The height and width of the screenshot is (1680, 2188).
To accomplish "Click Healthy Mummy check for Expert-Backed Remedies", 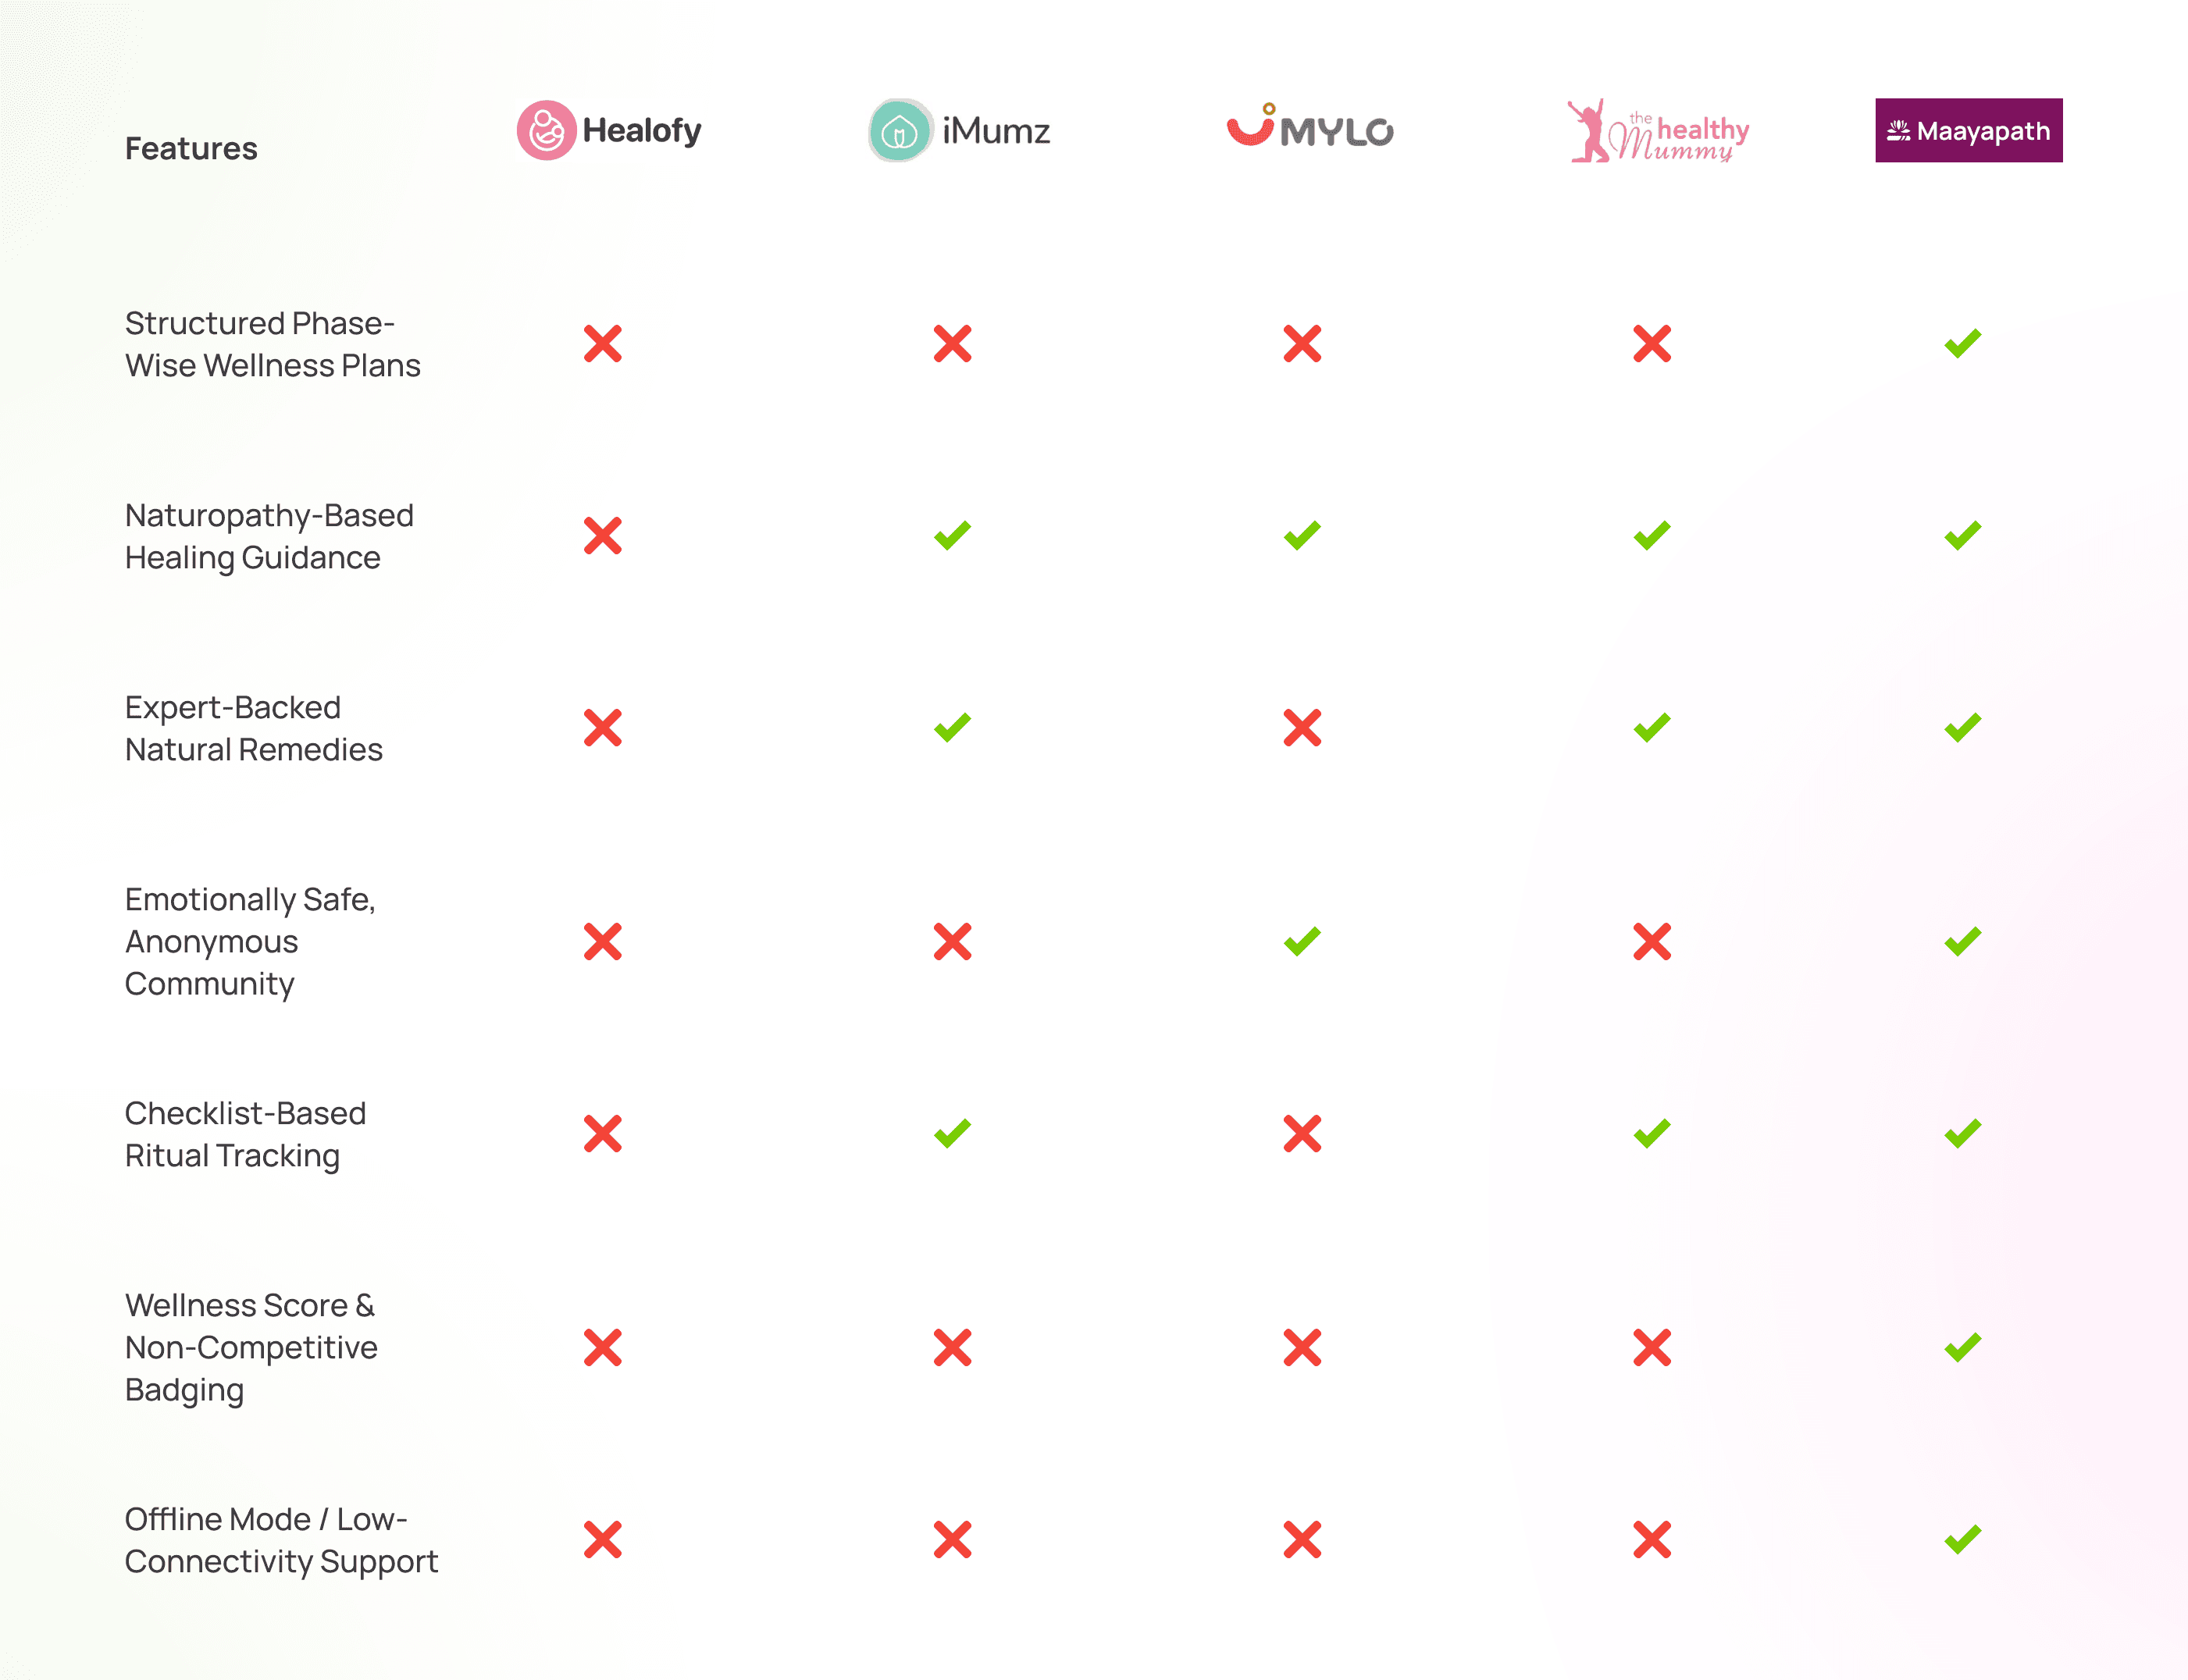I will pyautogui.click(x=1652, y=727).
